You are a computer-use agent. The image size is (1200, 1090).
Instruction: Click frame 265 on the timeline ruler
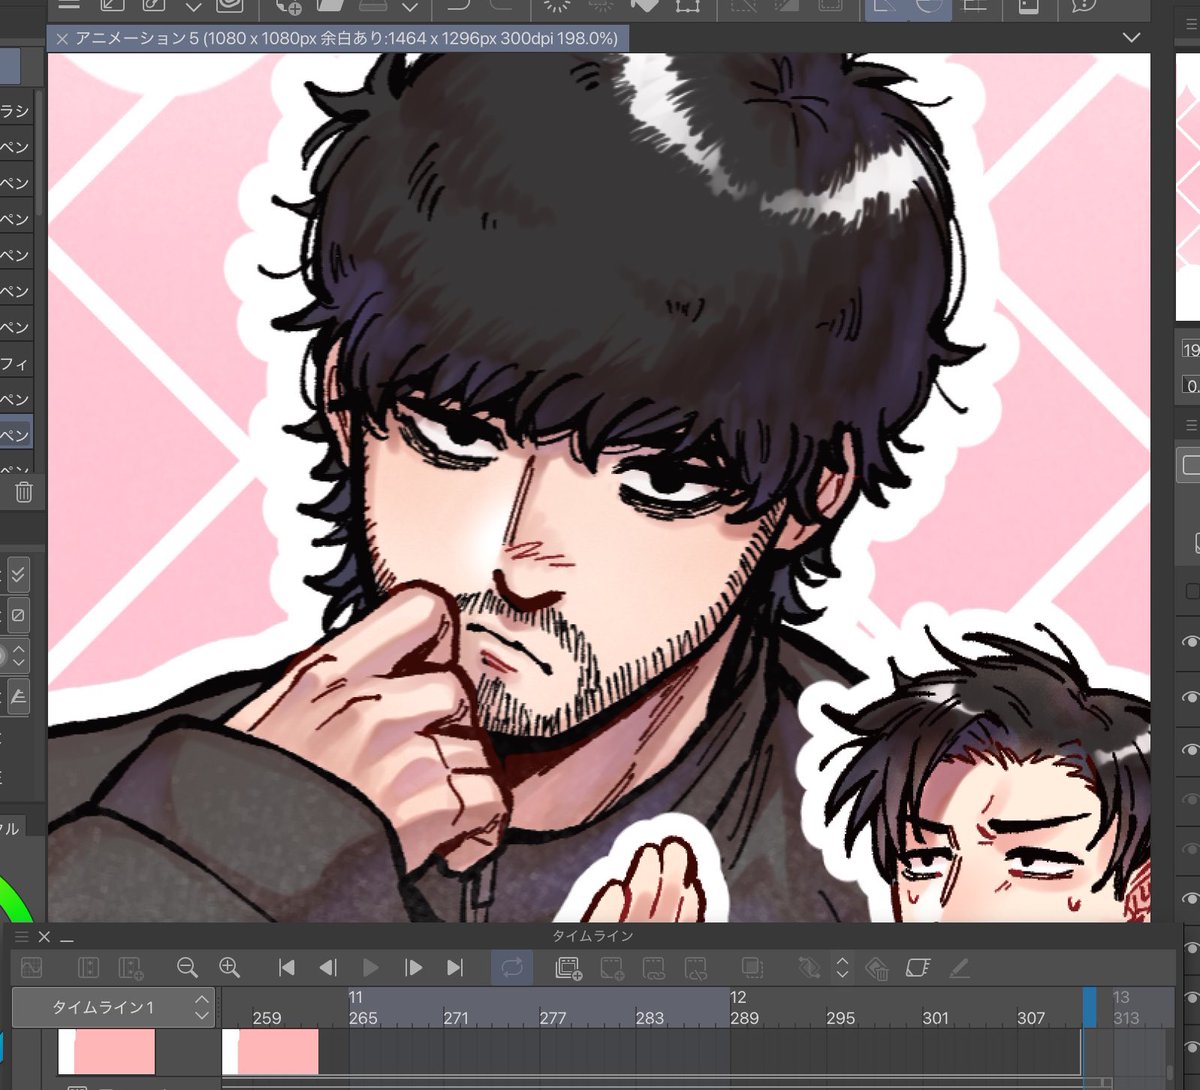[x=363, y=1018]
